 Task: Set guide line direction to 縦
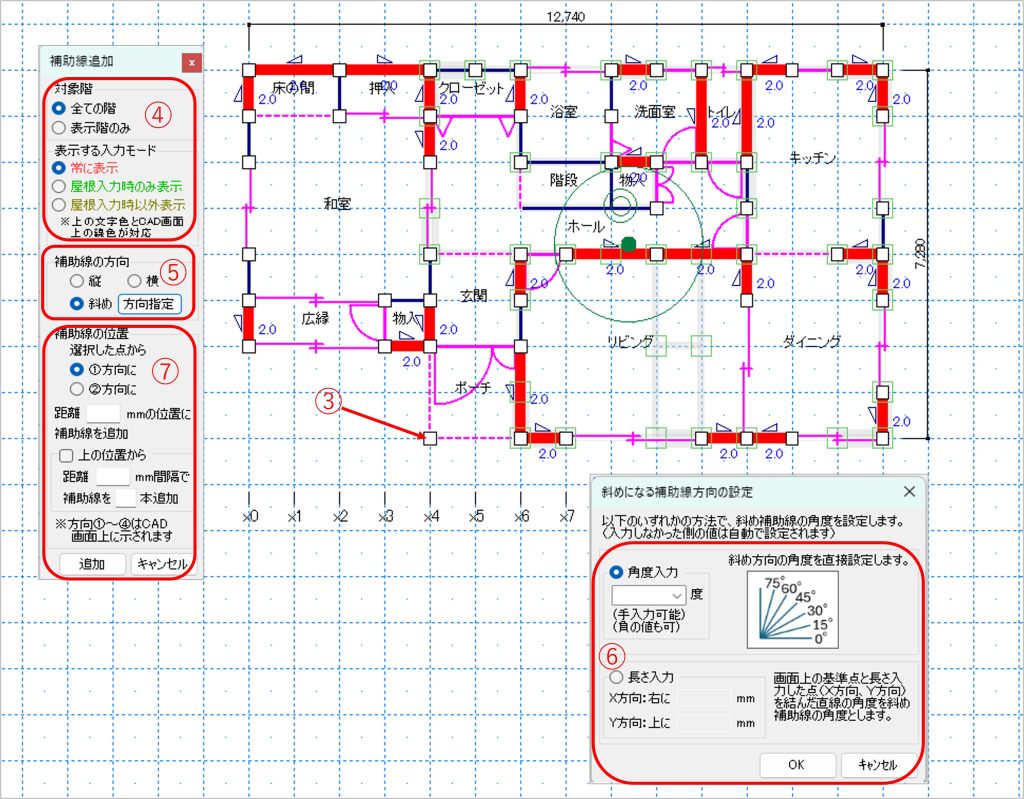pos(78,282)
